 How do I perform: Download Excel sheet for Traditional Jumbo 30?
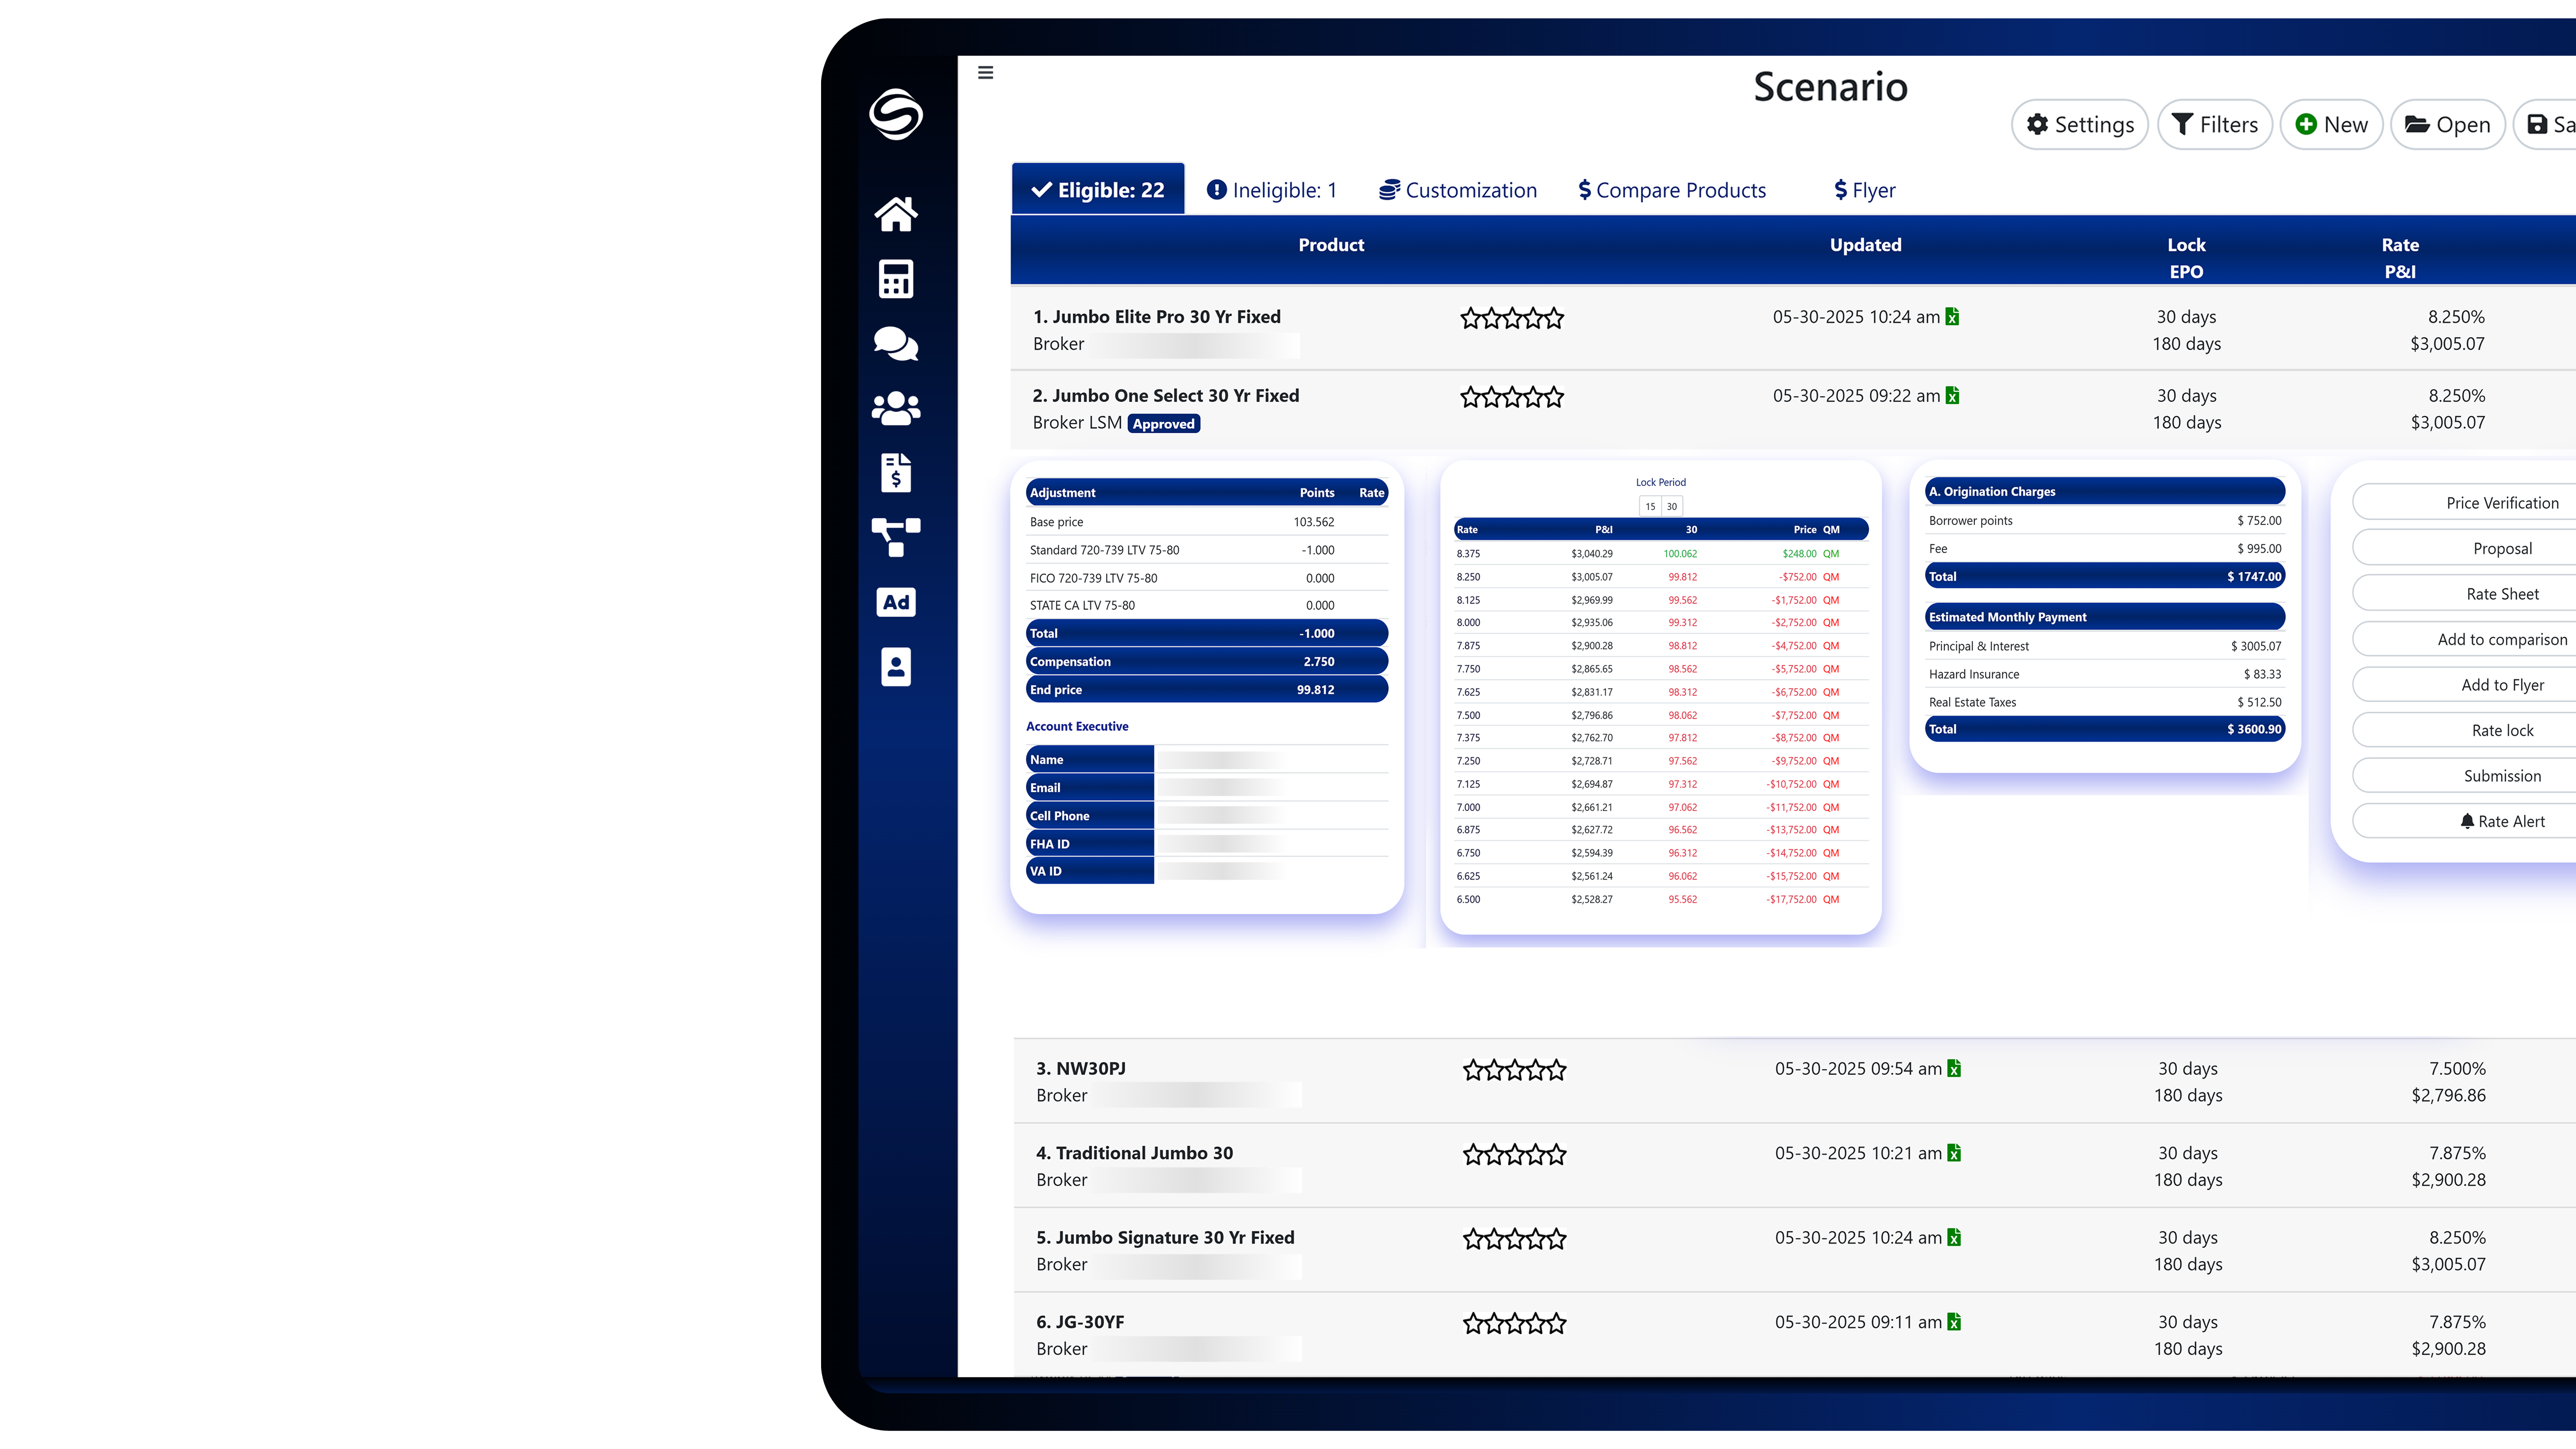click(x=1954, y=1153)
